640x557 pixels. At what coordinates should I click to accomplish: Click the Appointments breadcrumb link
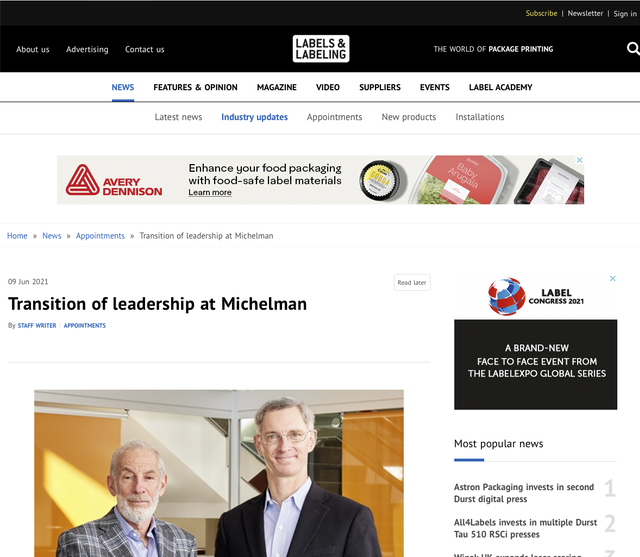100,236
